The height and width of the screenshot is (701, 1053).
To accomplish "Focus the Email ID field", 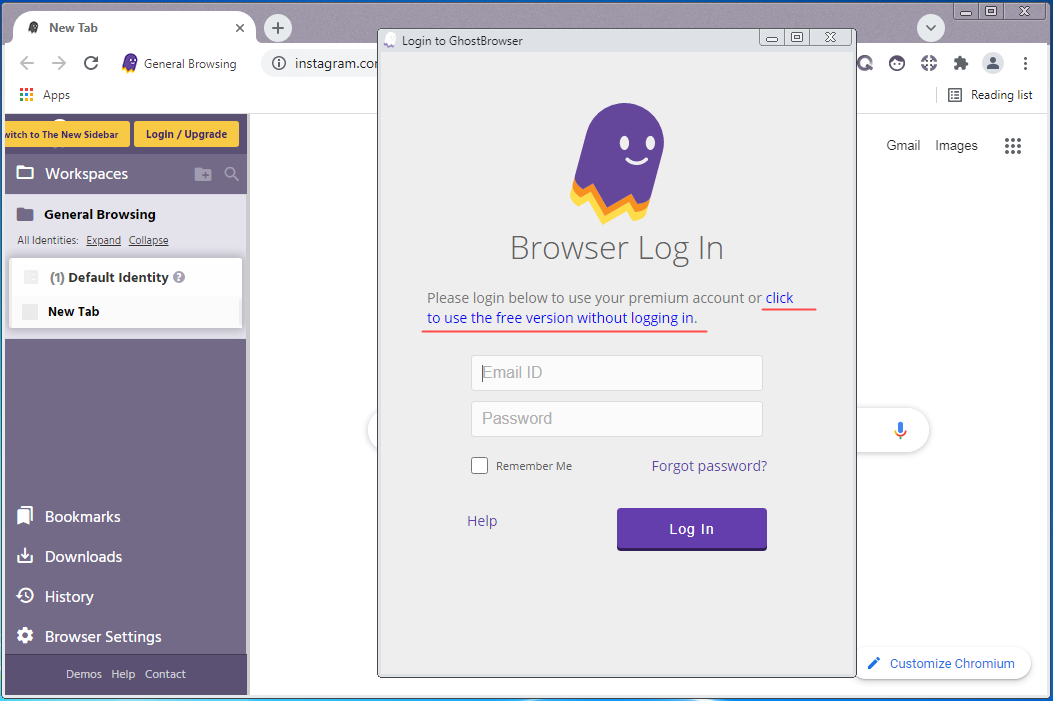I will pyautogui.click(x=616, y=373).
